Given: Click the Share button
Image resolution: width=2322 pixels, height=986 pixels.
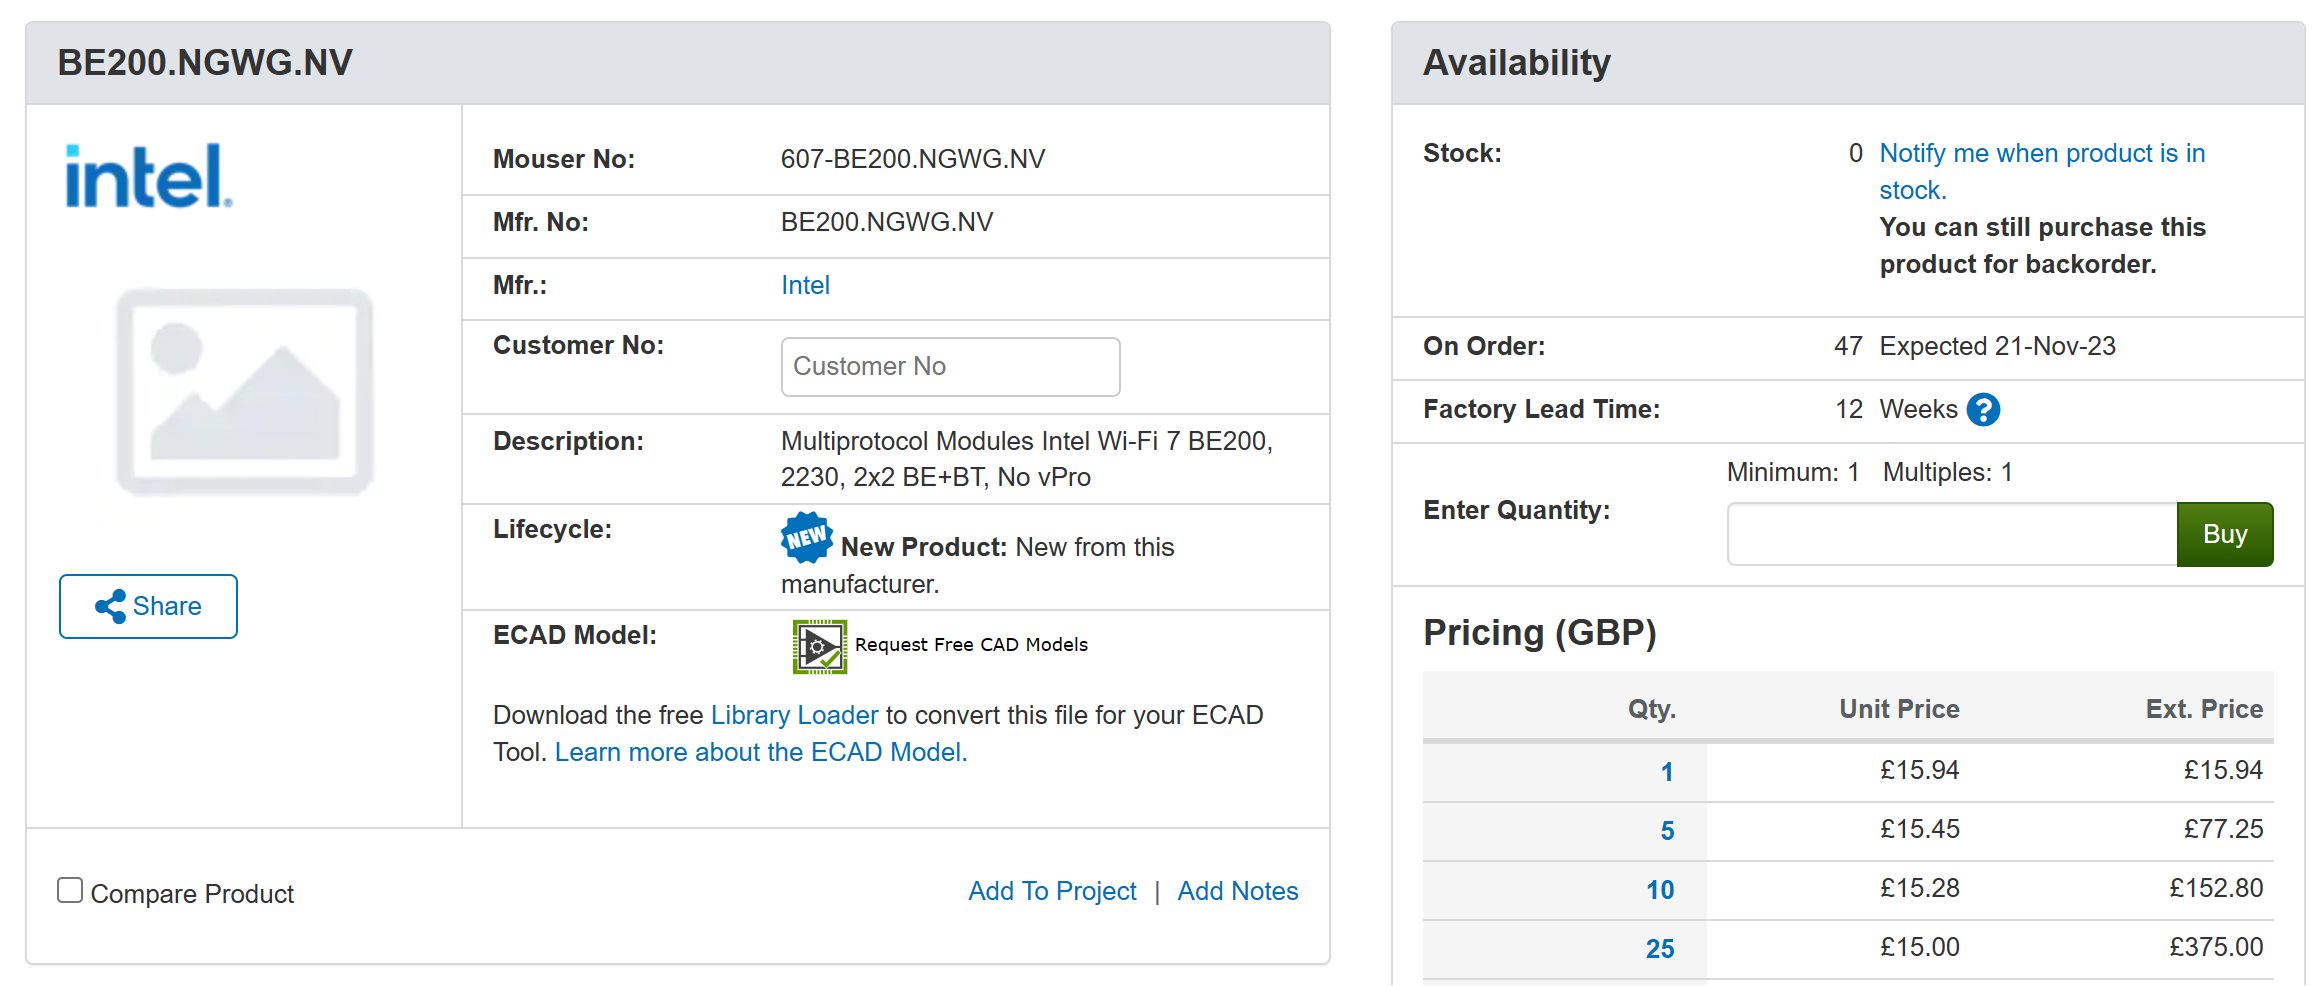Looking at the screenshot, I should [148, 606].
